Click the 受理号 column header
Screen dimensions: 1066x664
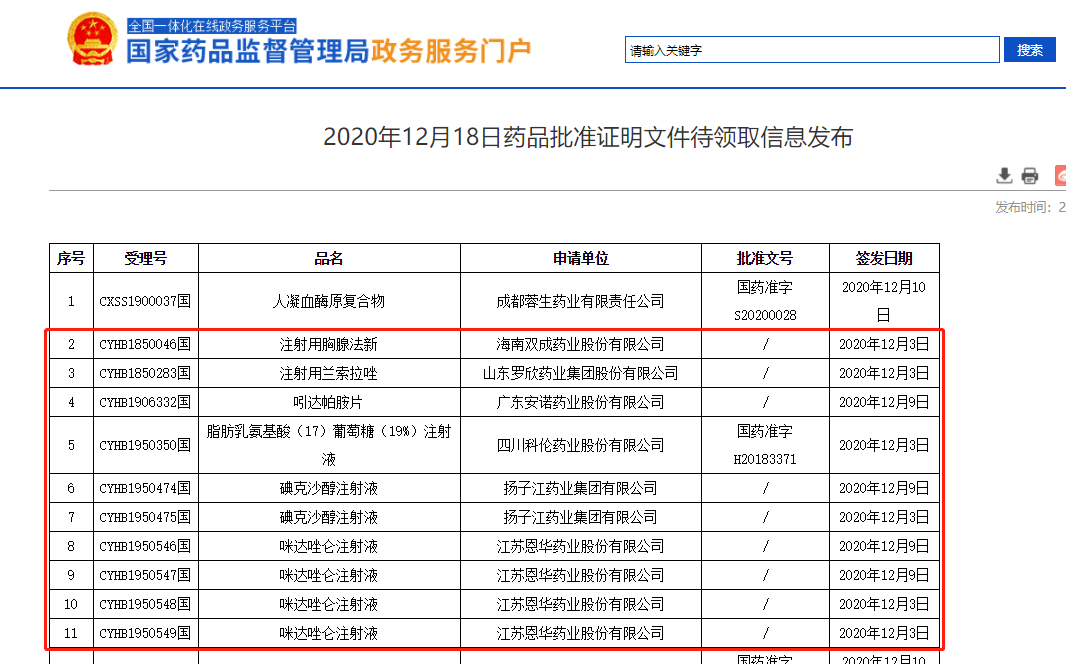tap(145, 258)
